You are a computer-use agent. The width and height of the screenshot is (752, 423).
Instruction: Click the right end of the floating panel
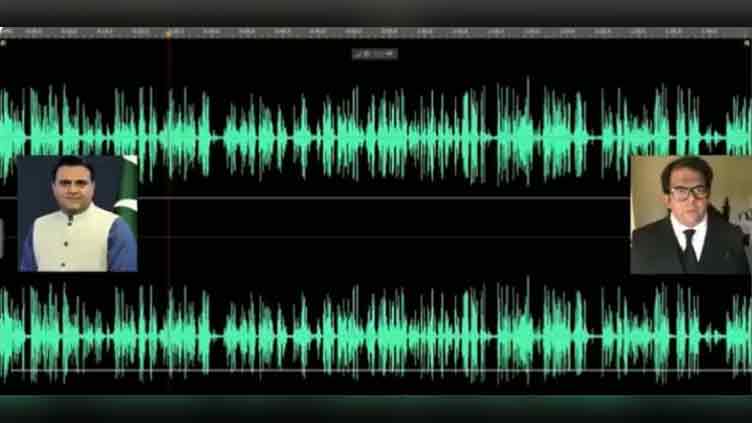tap(392, 53)
